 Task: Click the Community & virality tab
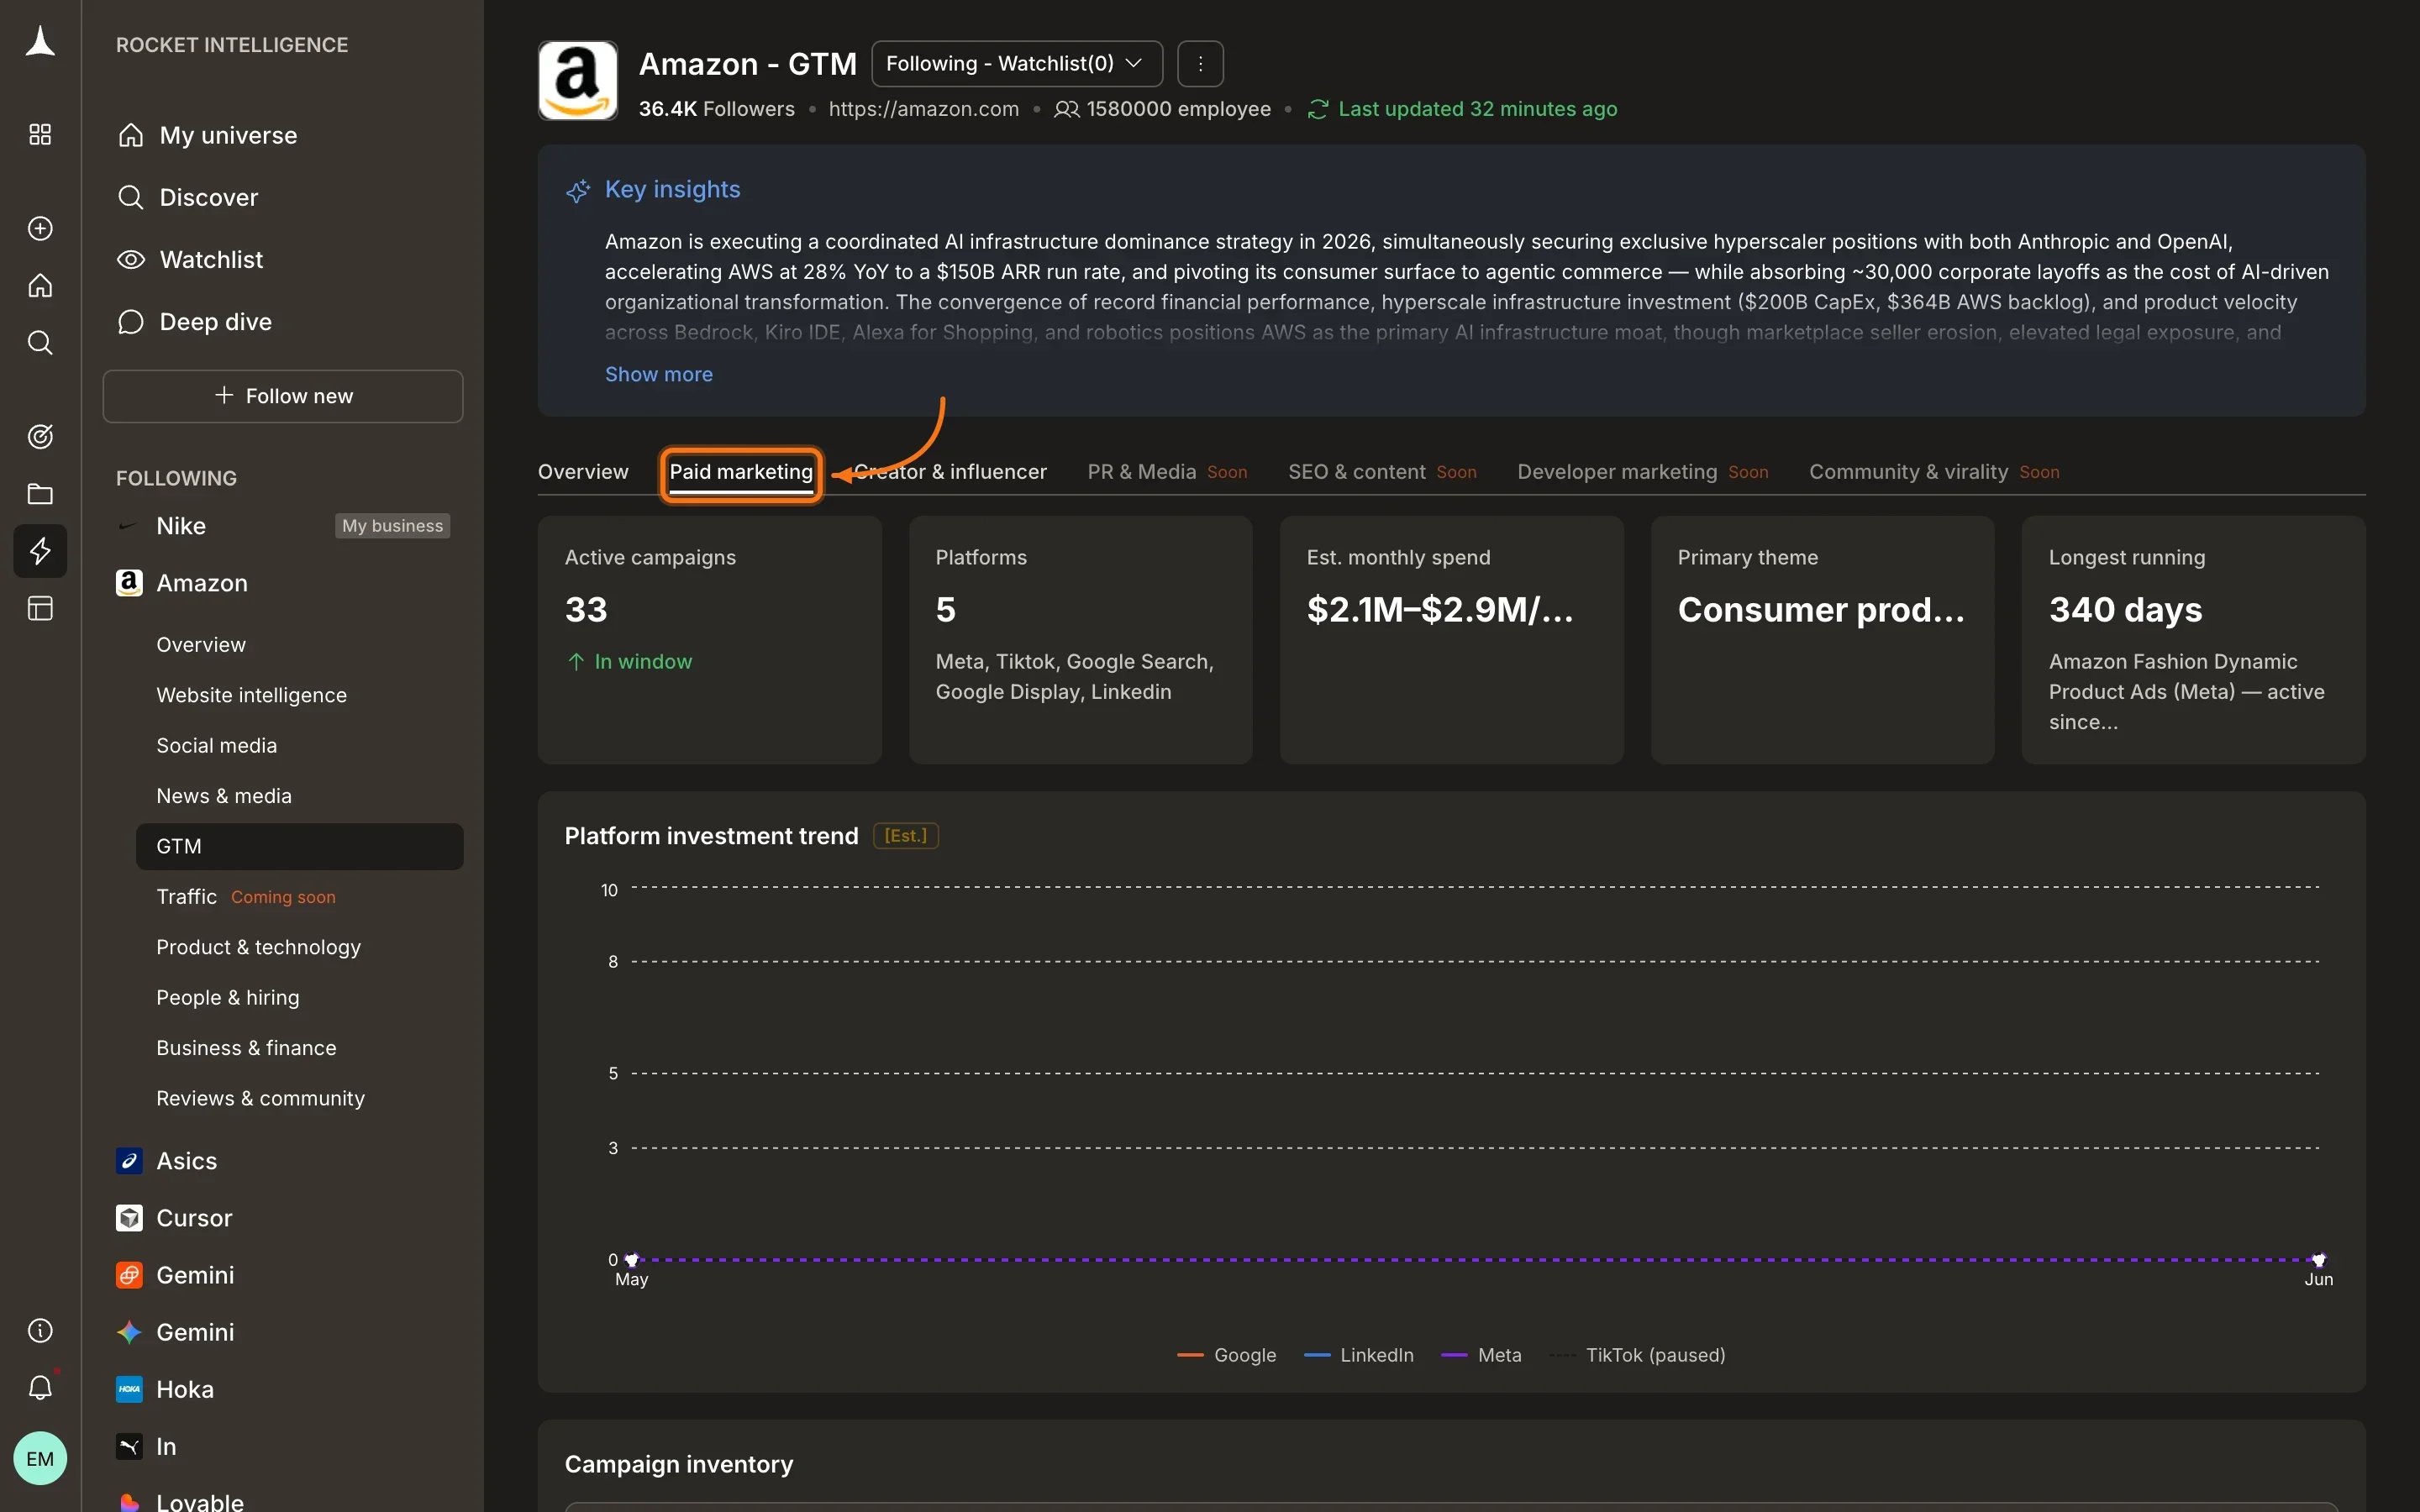coord(1934,472)
